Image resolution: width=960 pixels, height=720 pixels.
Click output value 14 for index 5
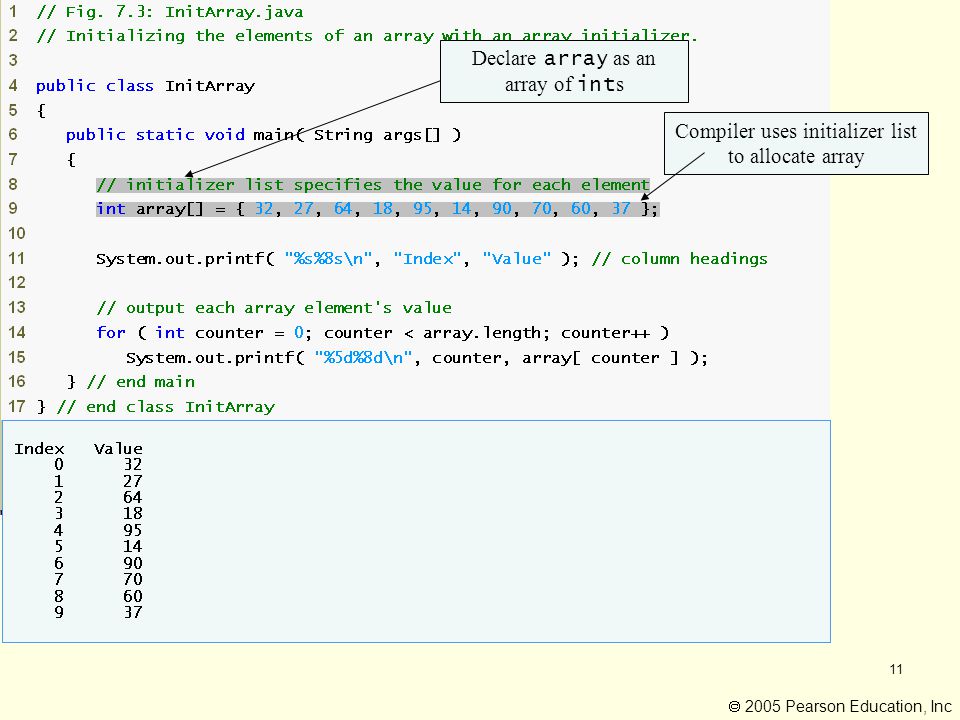[x=133, y=546]
